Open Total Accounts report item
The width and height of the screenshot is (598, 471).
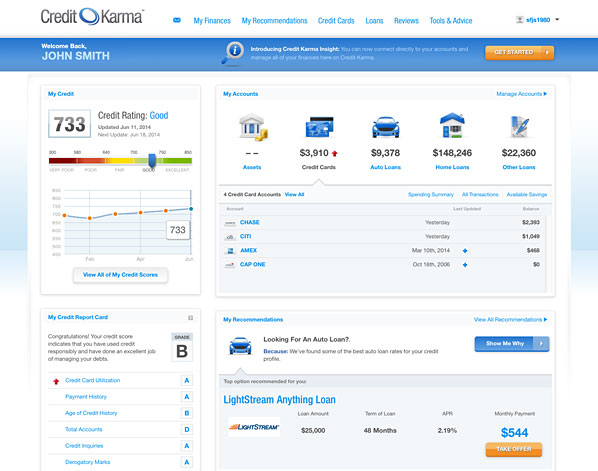click(84, 429)
